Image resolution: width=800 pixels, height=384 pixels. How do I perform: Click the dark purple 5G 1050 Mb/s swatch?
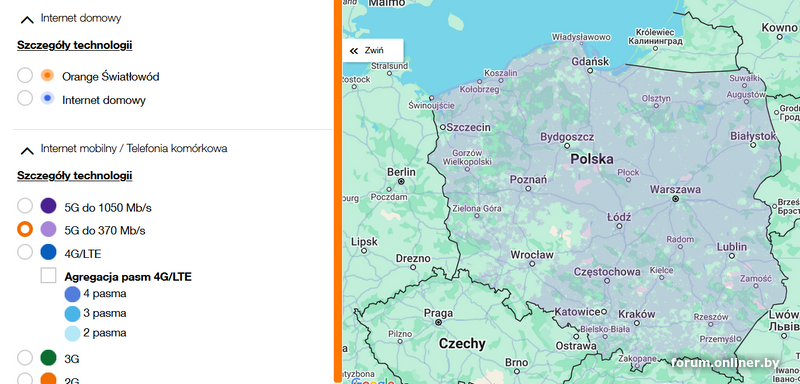pyautogui.click(x=48, y=206)
